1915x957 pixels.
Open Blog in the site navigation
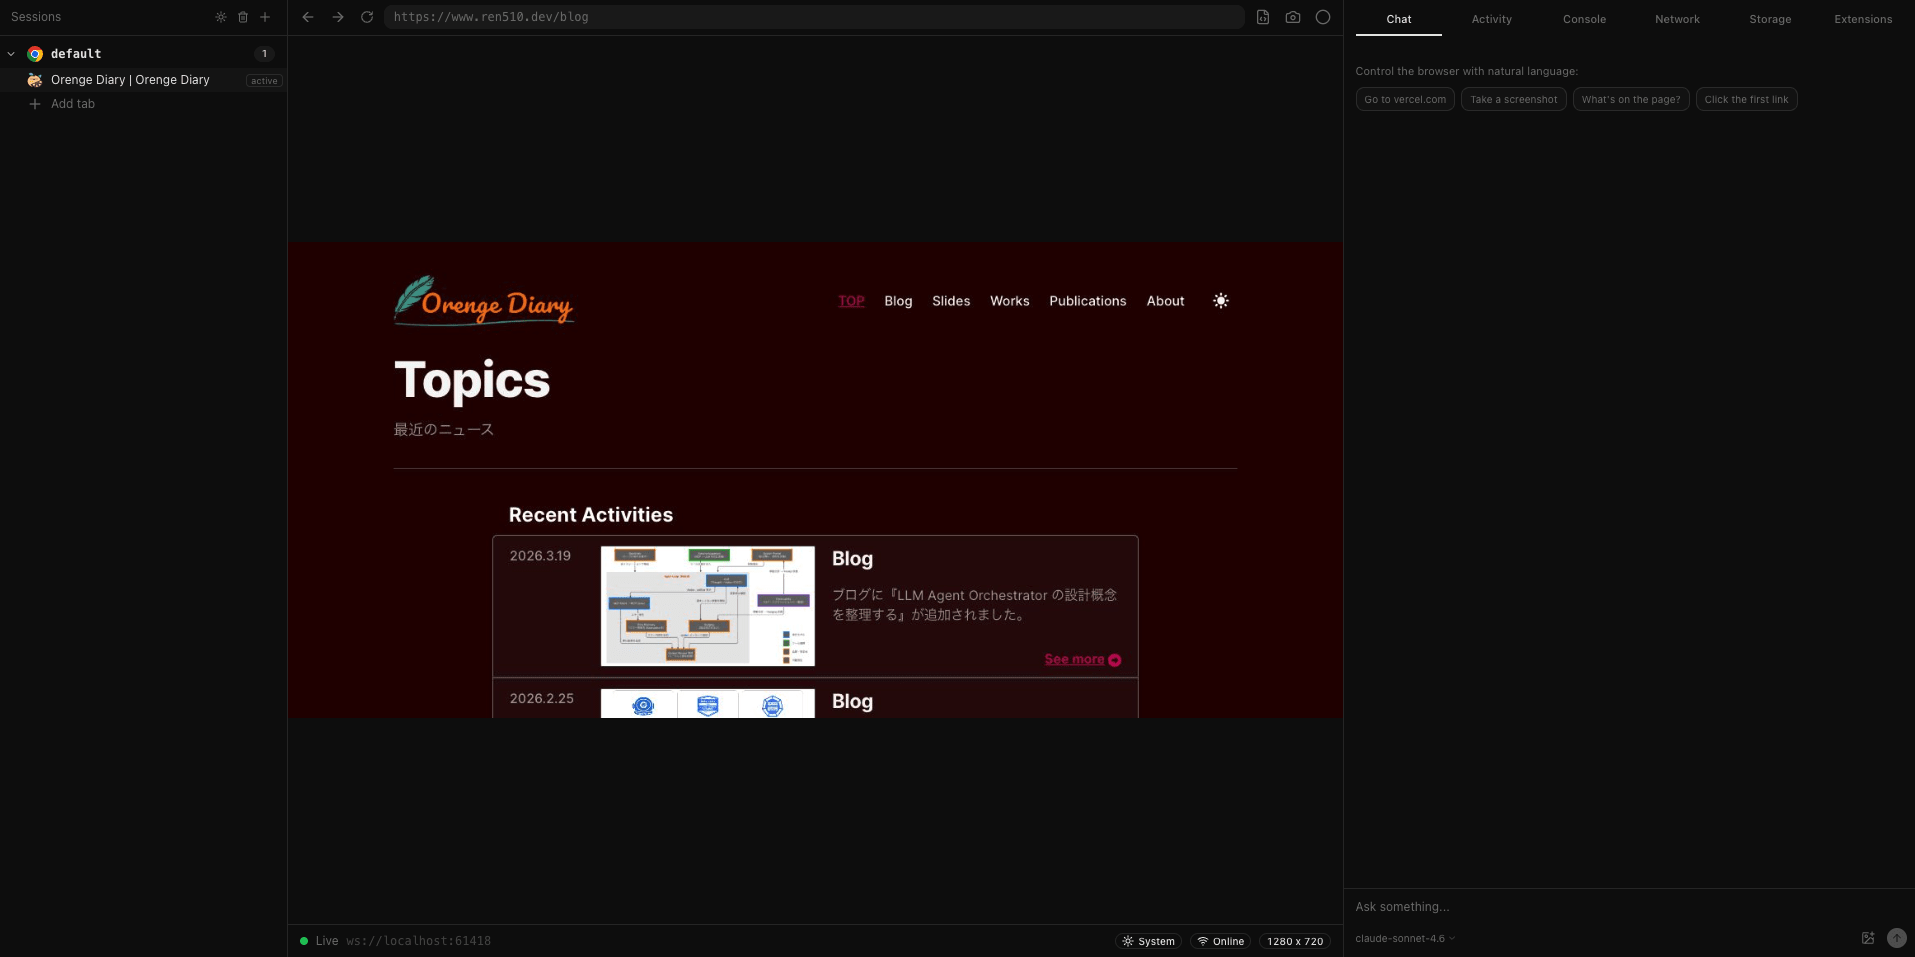tap(898, 301)
